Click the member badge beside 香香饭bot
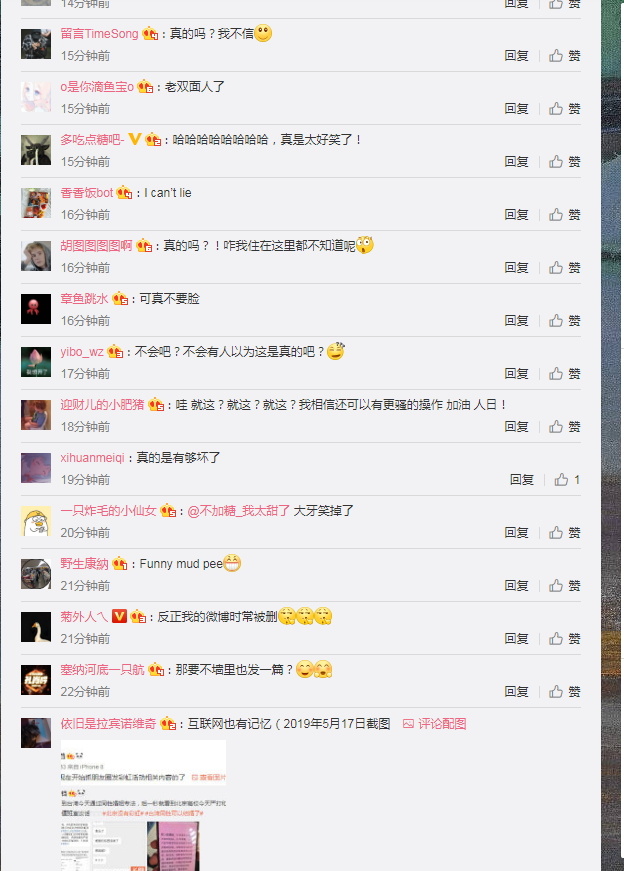This screenshot has width=624, height=871. click(124, 193)
